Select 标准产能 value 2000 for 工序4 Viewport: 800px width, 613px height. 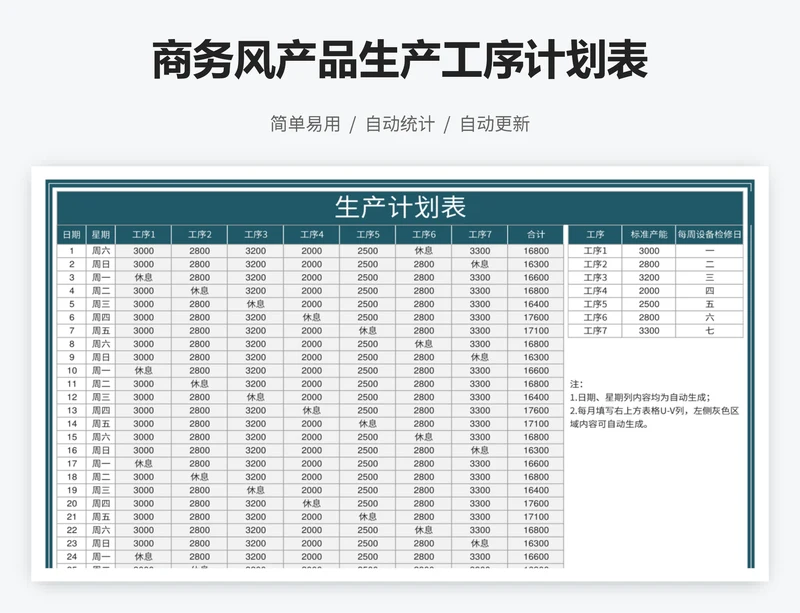(648, 291)
